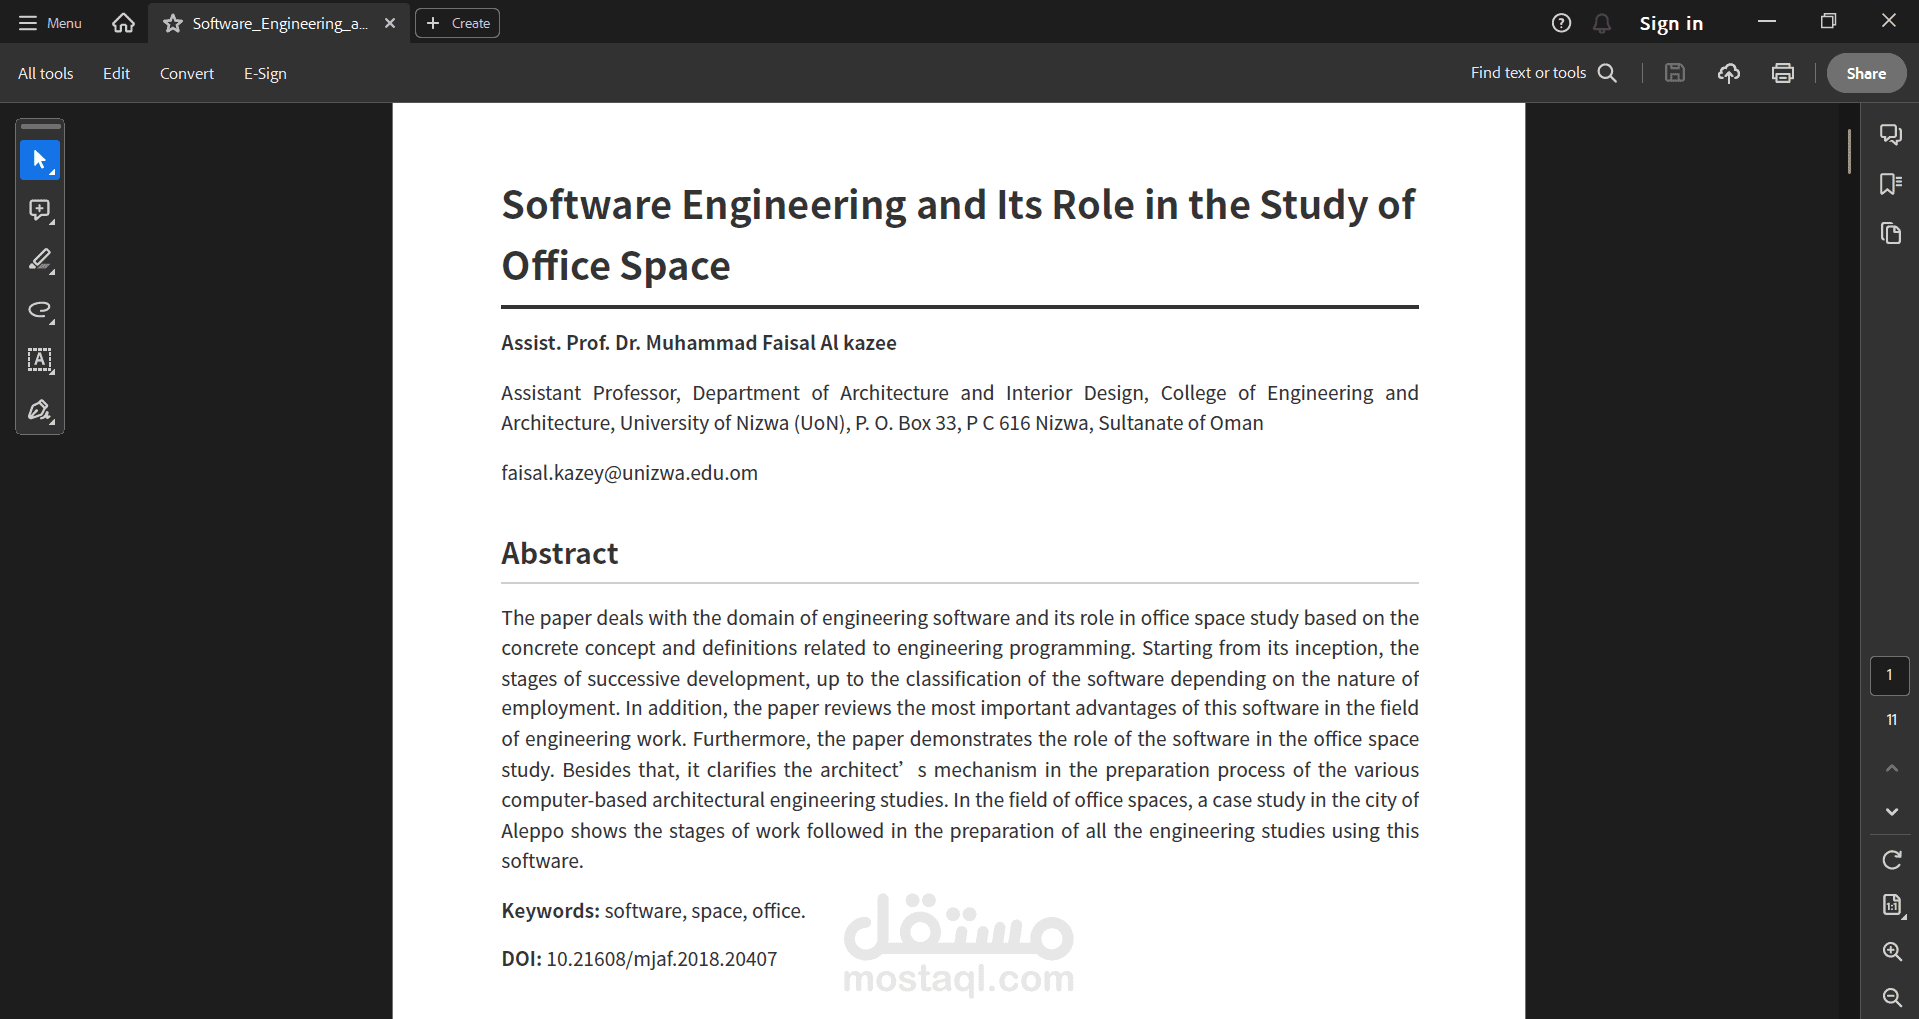The height and width of the screenshot is (1019, 1919).
Task: Click the Abstract heading
Action: tap(560, 553)
